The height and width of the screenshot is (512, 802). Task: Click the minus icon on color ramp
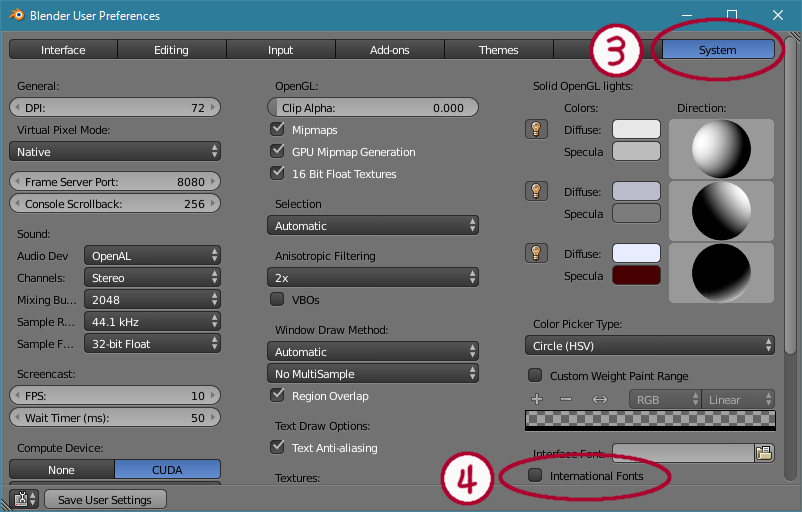click(x=567, y=400)
